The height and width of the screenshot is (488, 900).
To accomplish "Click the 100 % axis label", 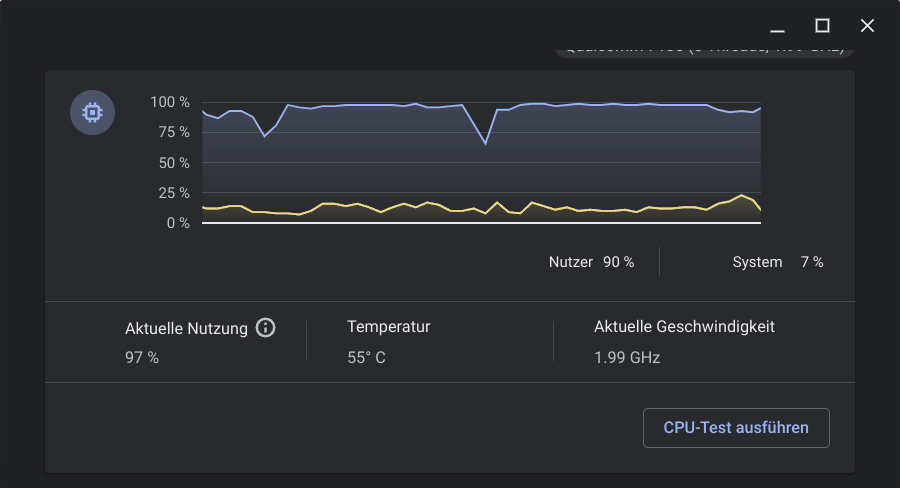I will point(170,102).
